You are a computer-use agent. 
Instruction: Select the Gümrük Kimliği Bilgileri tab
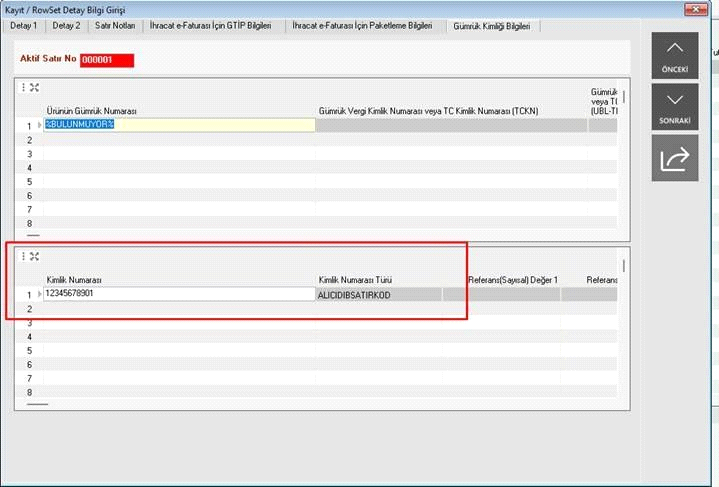point(493,25)
